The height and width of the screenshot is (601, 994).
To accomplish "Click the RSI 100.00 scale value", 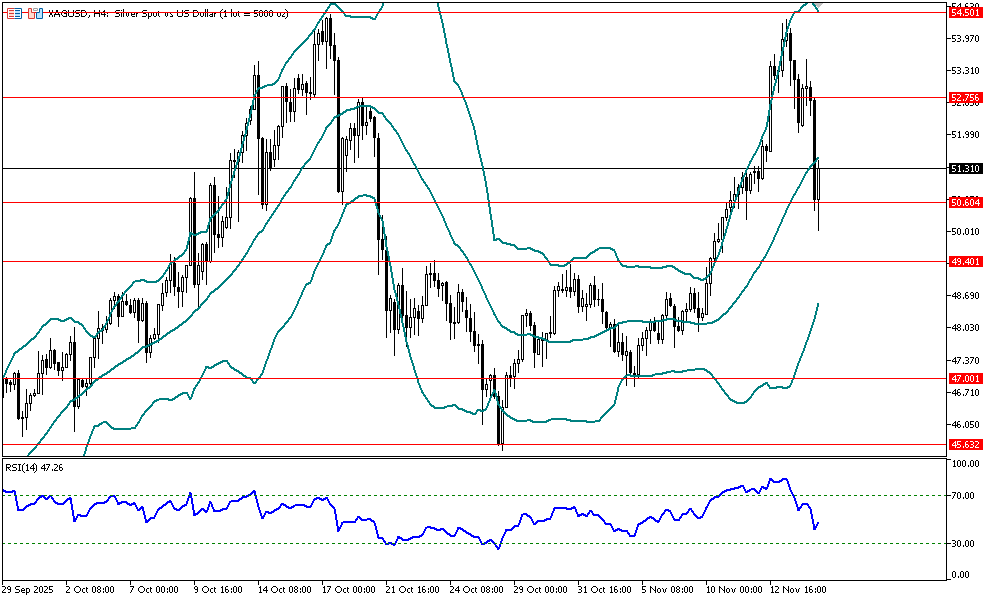I will (964, 465).
